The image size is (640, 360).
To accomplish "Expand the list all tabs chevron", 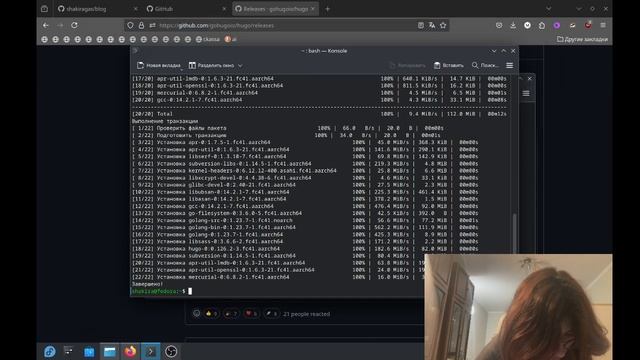I will click(x=549, y=9).
